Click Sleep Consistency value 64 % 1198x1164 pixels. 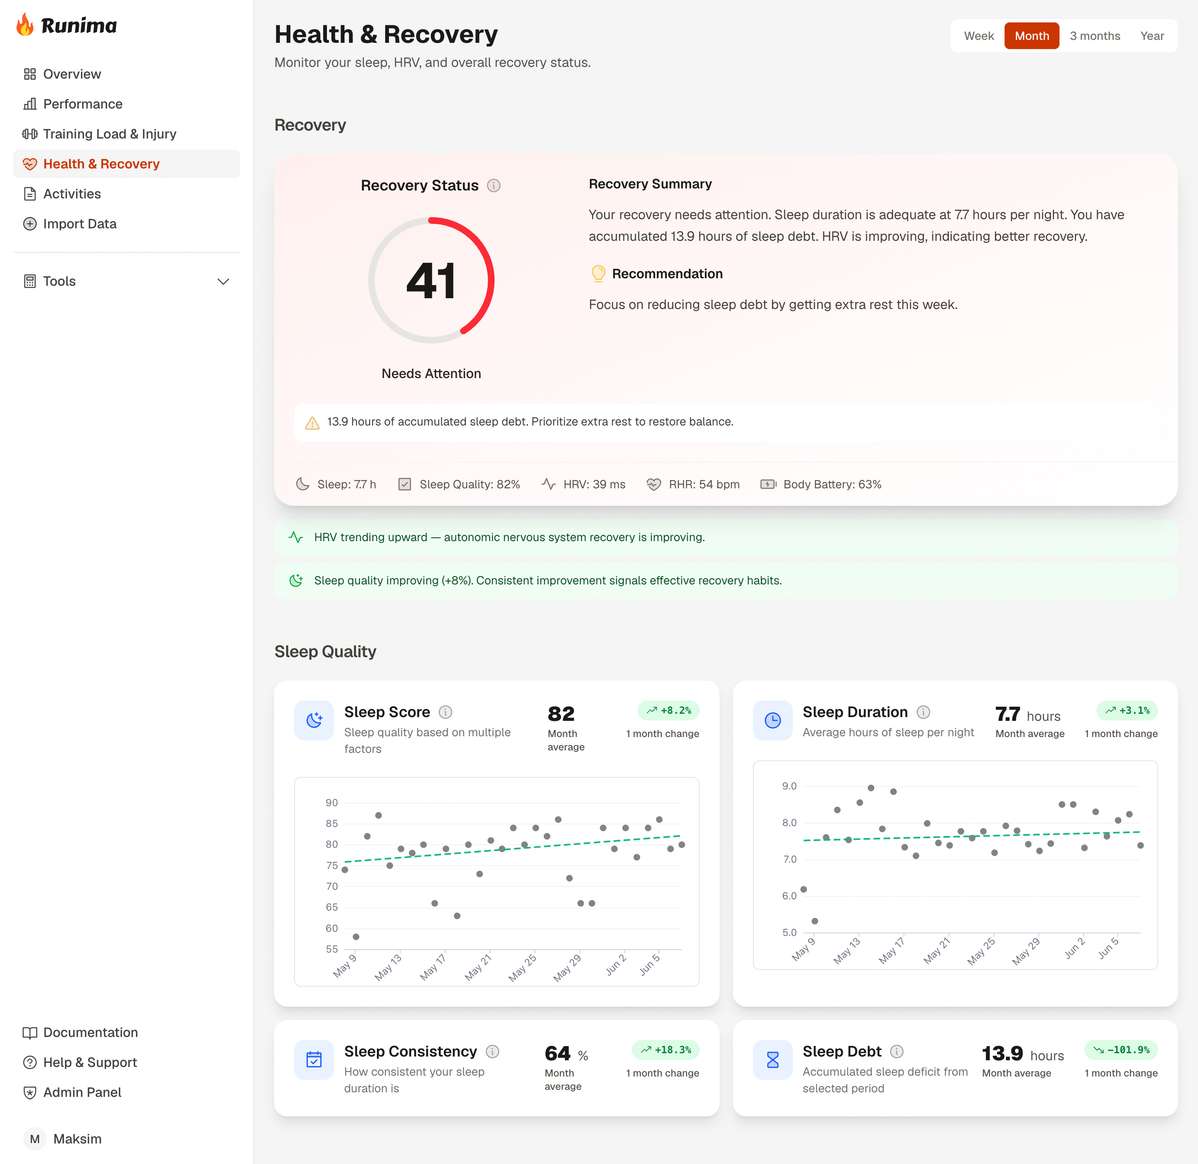(566, 1054)
